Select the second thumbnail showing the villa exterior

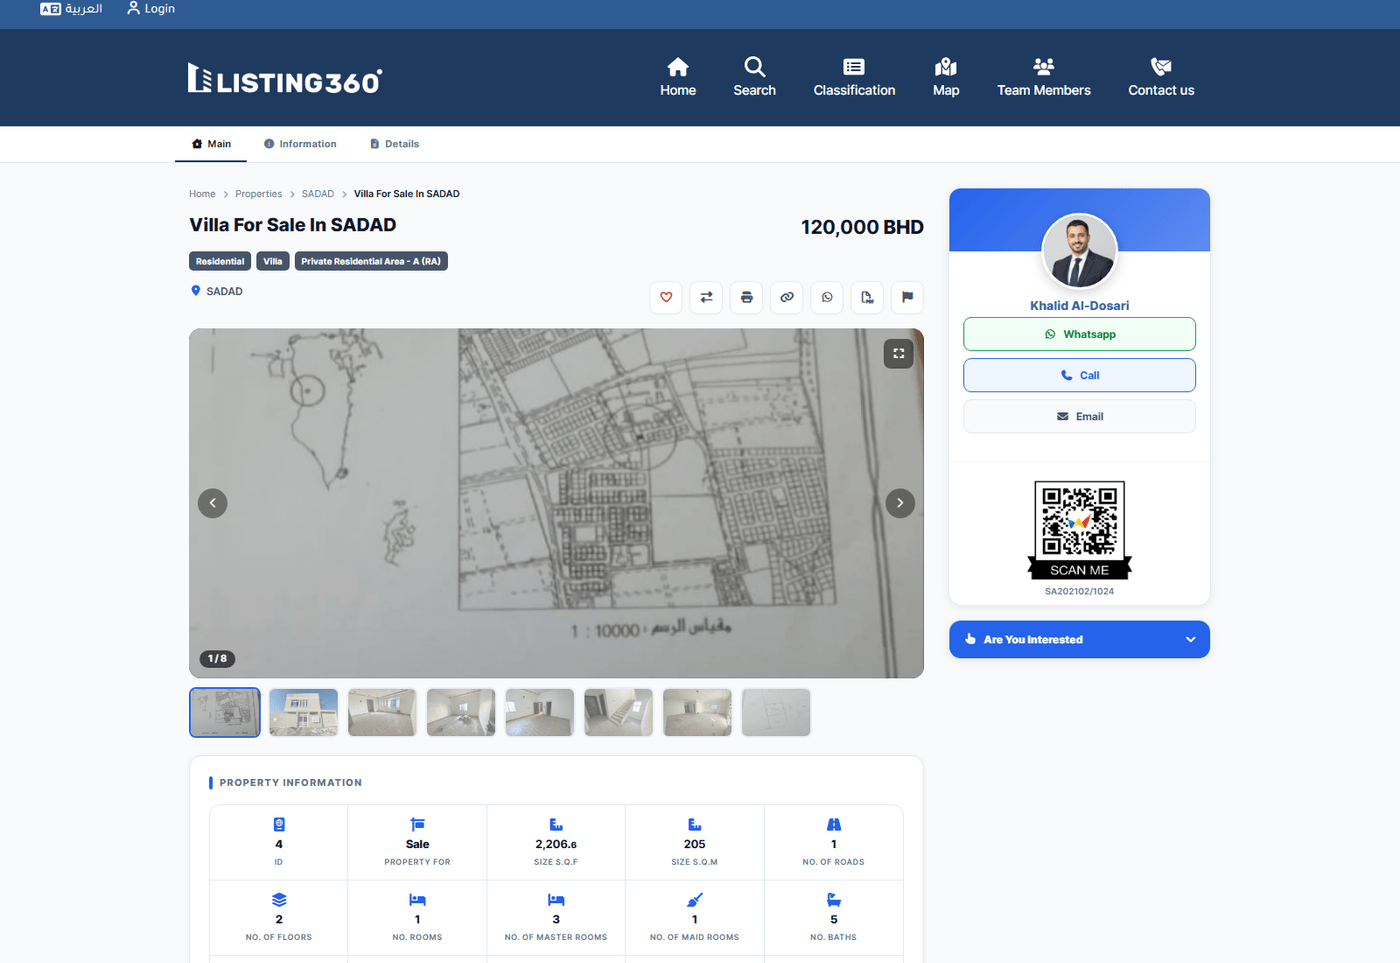(x=304, y=712)
